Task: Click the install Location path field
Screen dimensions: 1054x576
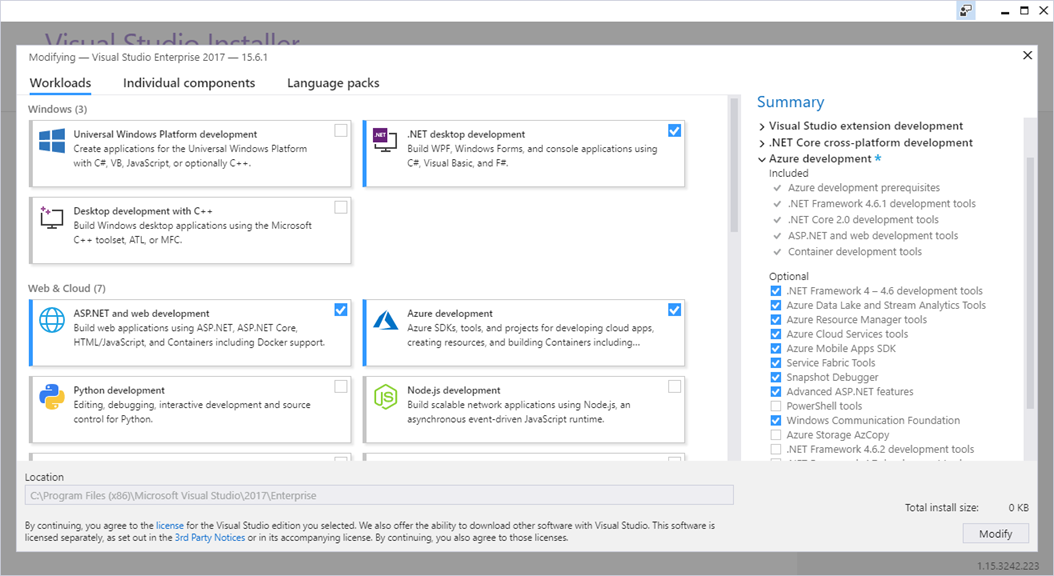Action: [379, 495]
